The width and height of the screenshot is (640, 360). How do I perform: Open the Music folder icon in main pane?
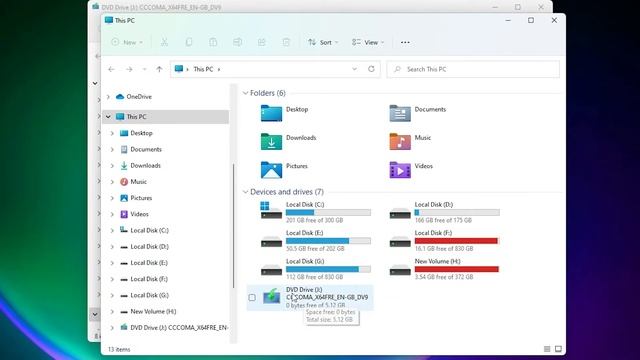tap(400, 142)
